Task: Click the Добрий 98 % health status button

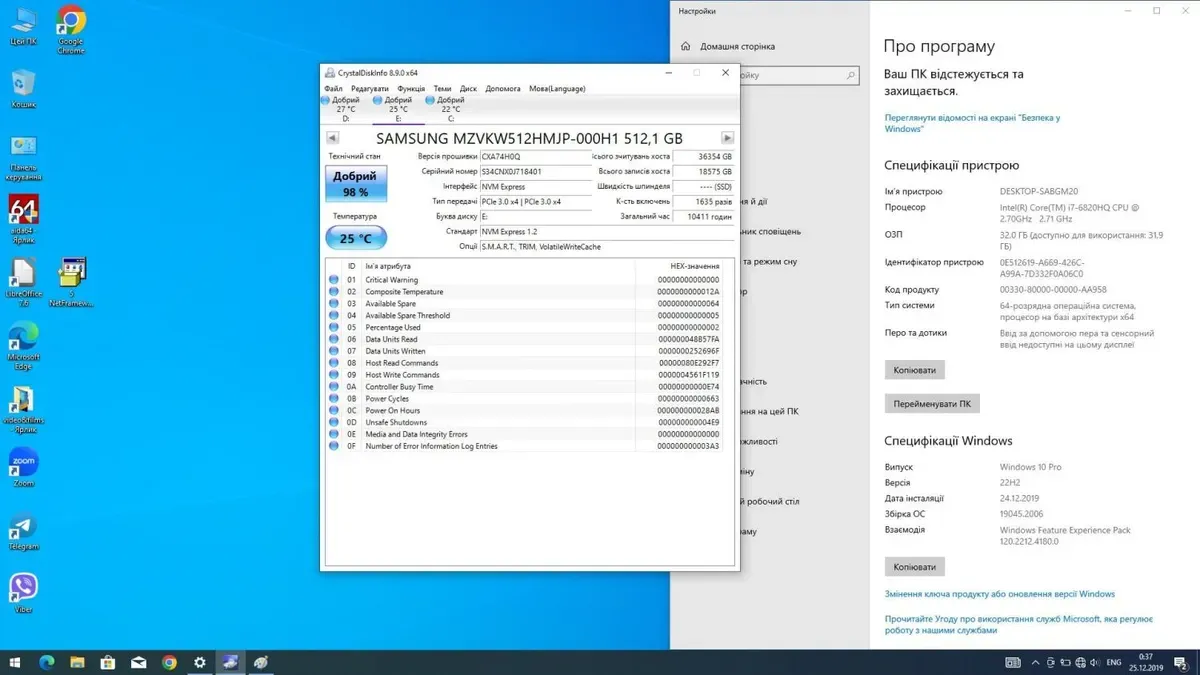Action: 355,184
